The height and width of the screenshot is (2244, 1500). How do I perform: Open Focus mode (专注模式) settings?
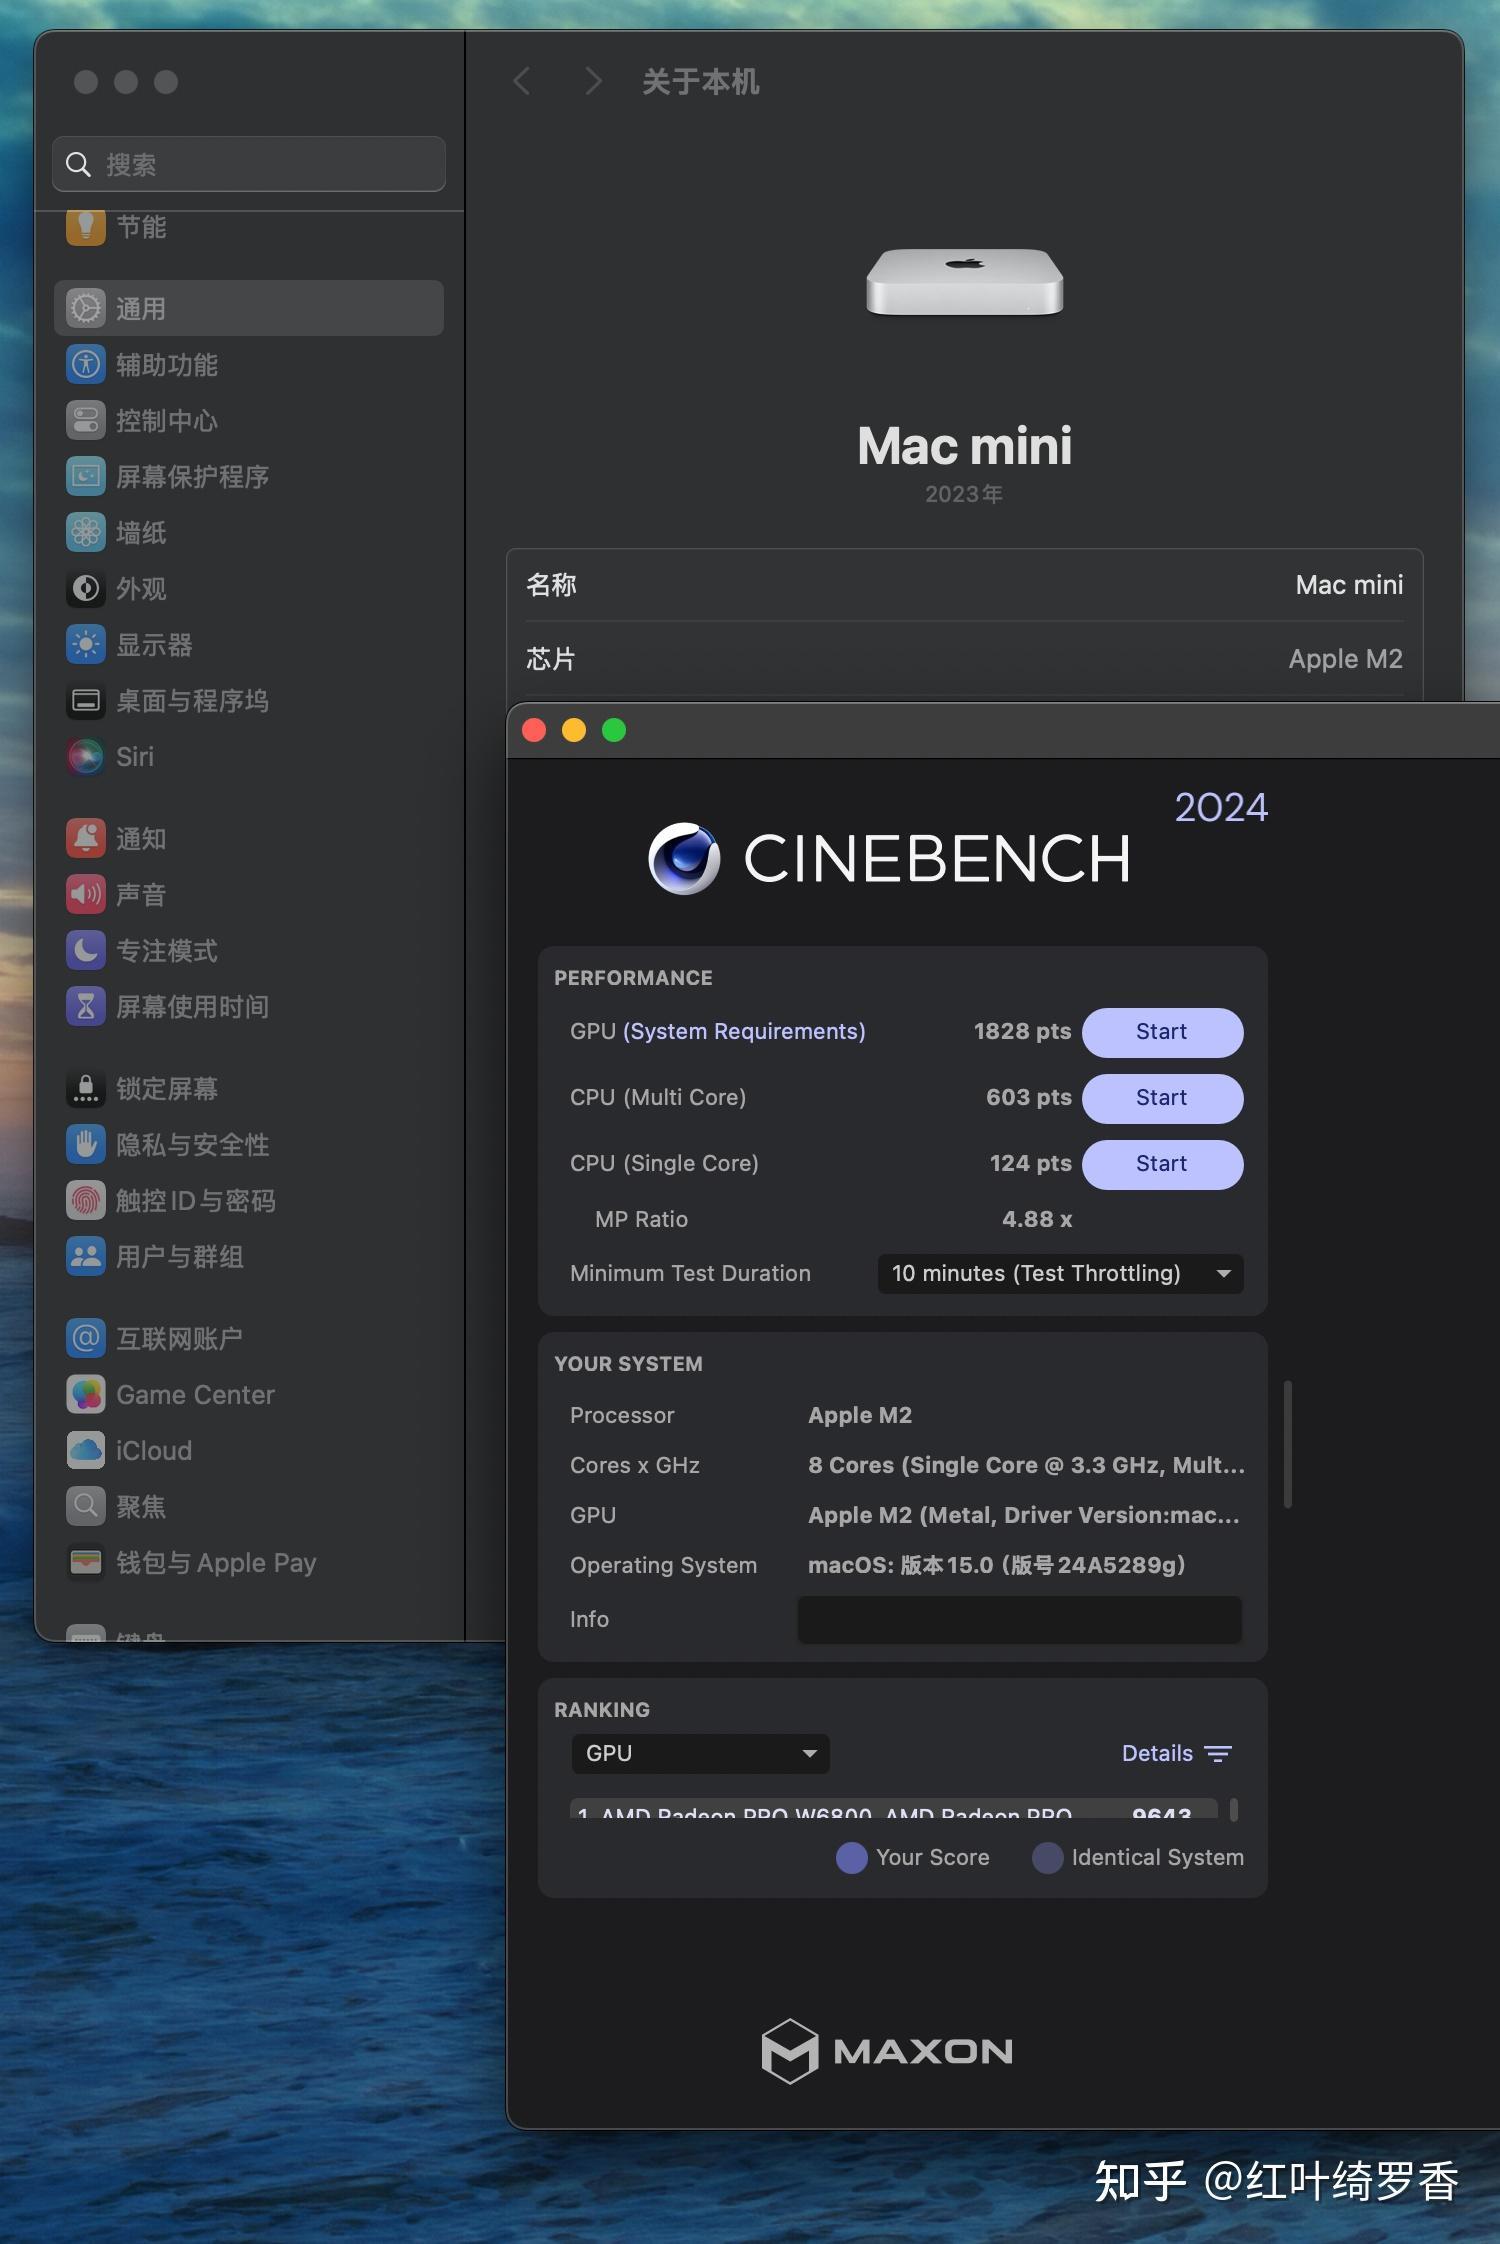pyautogui.click(x=166, y=951)
